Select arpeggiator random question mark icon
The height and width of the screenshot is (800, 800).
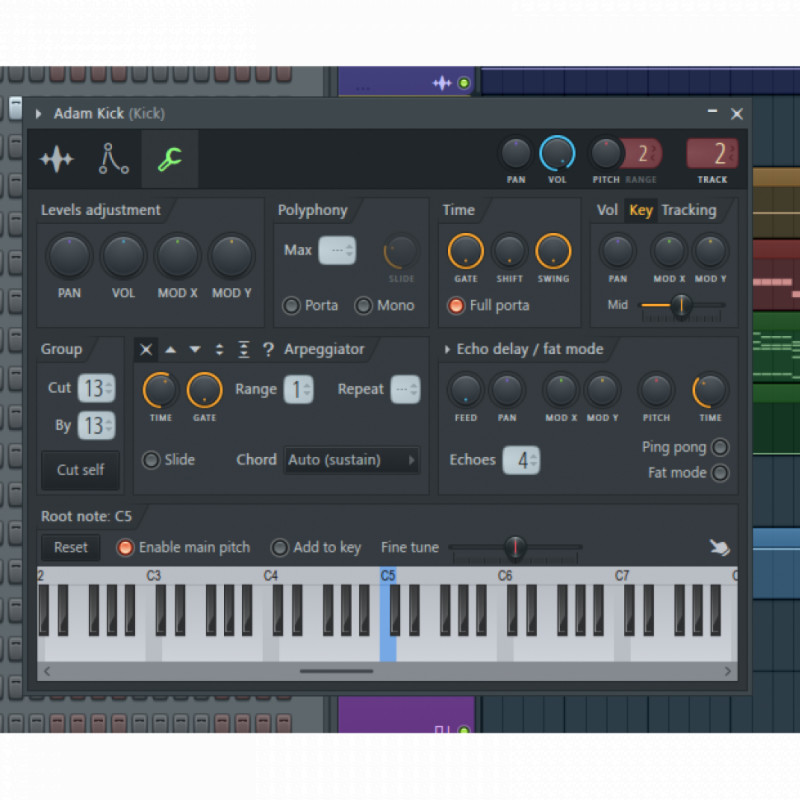click(268, 349)
